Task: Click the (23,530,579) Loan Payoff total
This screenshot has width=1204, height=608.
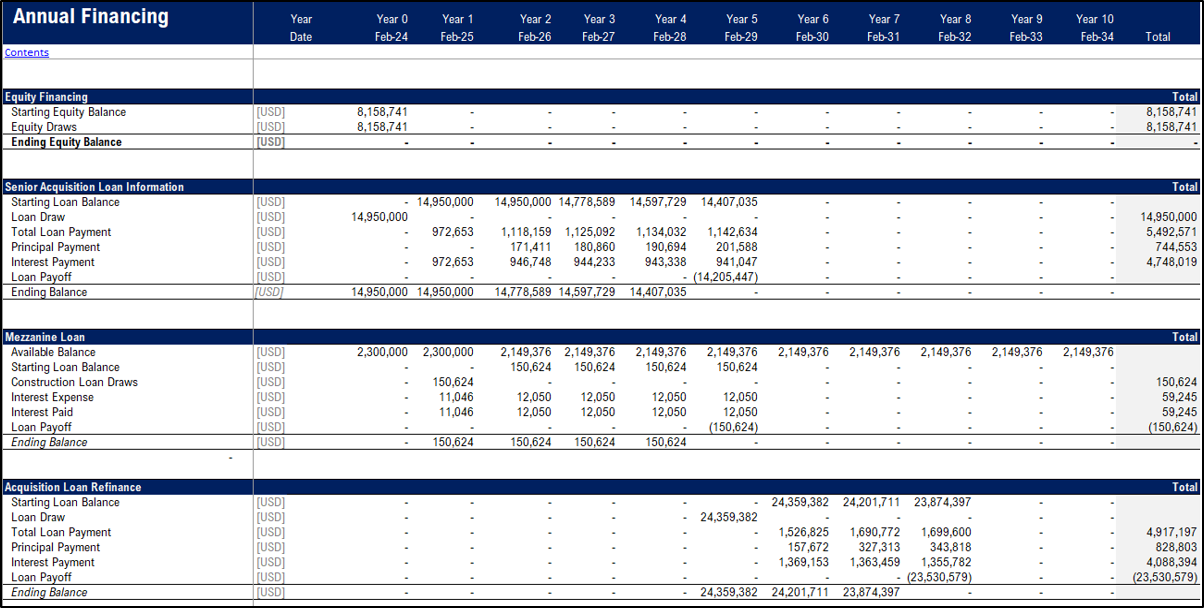Action: (x=1163, y=577)
